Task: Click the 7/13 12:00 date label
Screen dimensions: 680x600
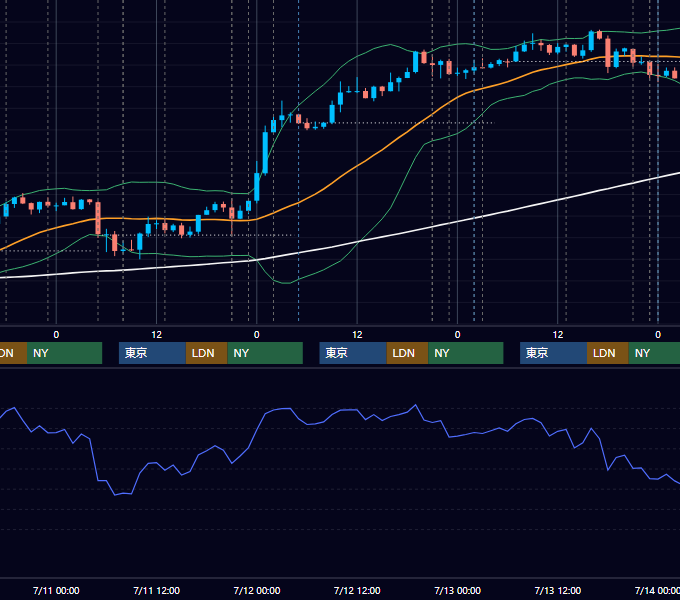Action: click(558, 590)
